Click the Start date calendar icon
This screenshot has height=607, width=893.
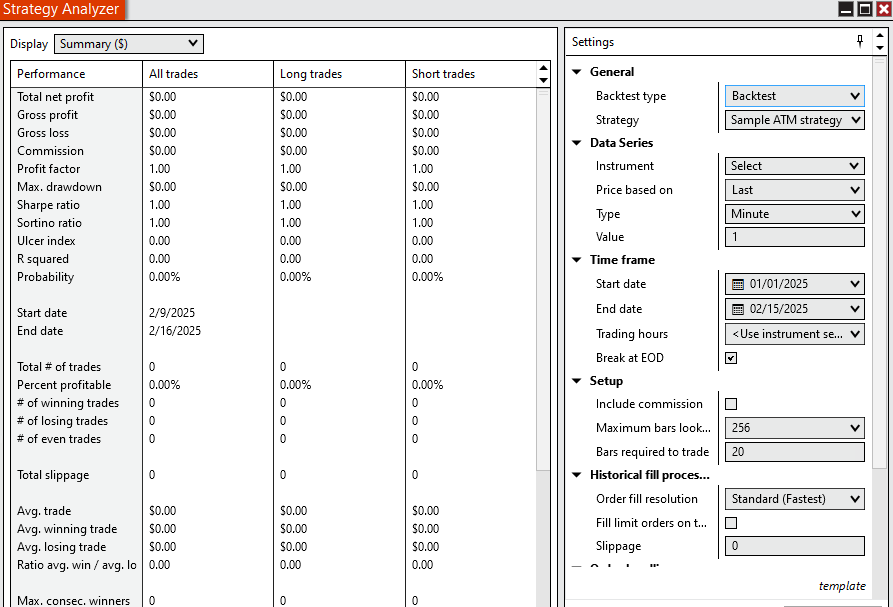click(x=738, y=284)
